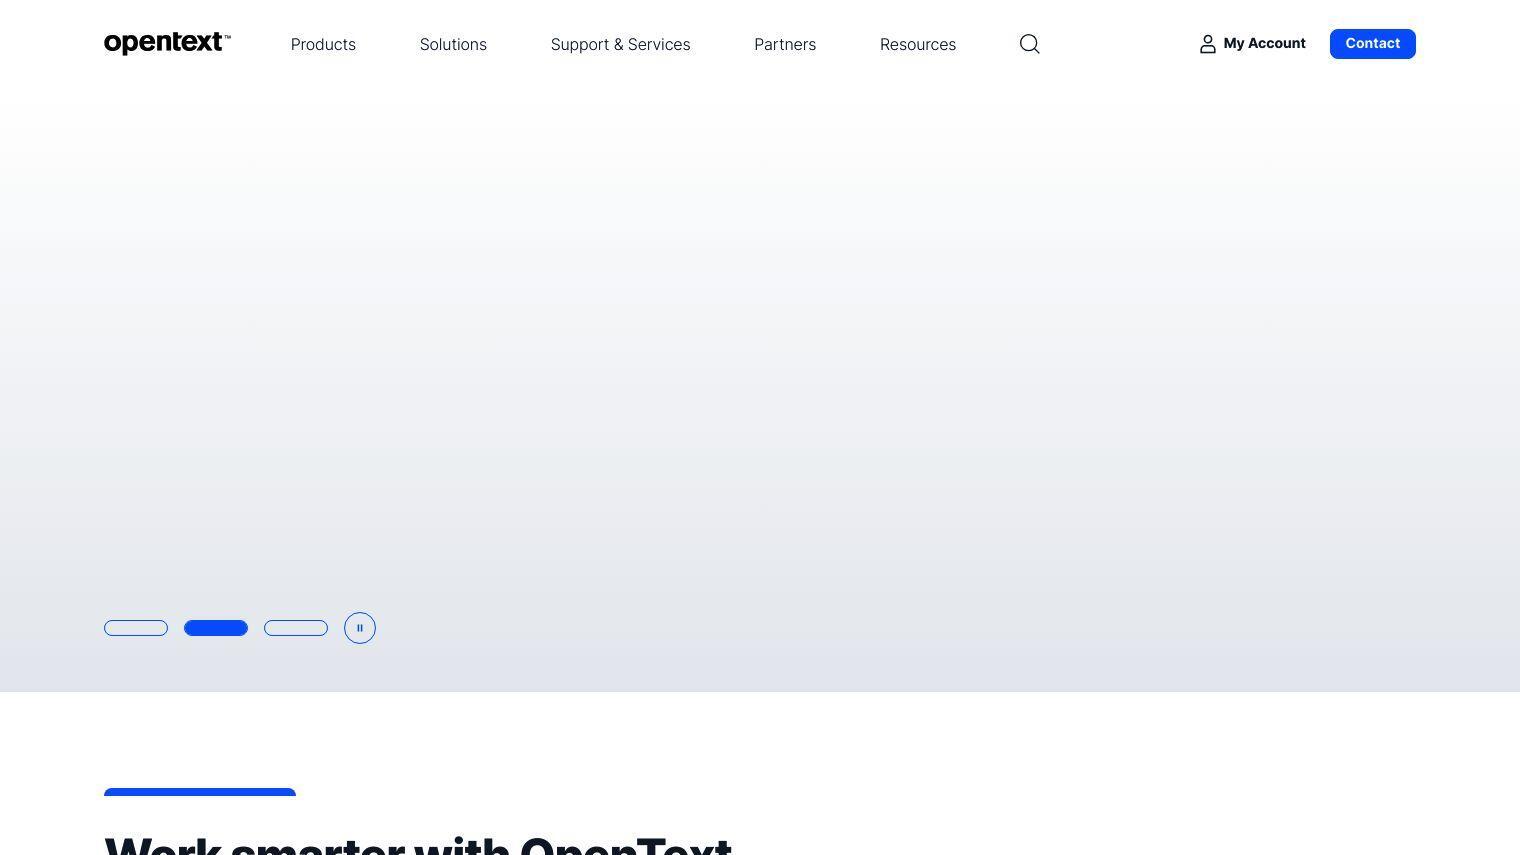The image size is (1520, 855).
Task: Open the Resources menu
Action: click(918, 44)
